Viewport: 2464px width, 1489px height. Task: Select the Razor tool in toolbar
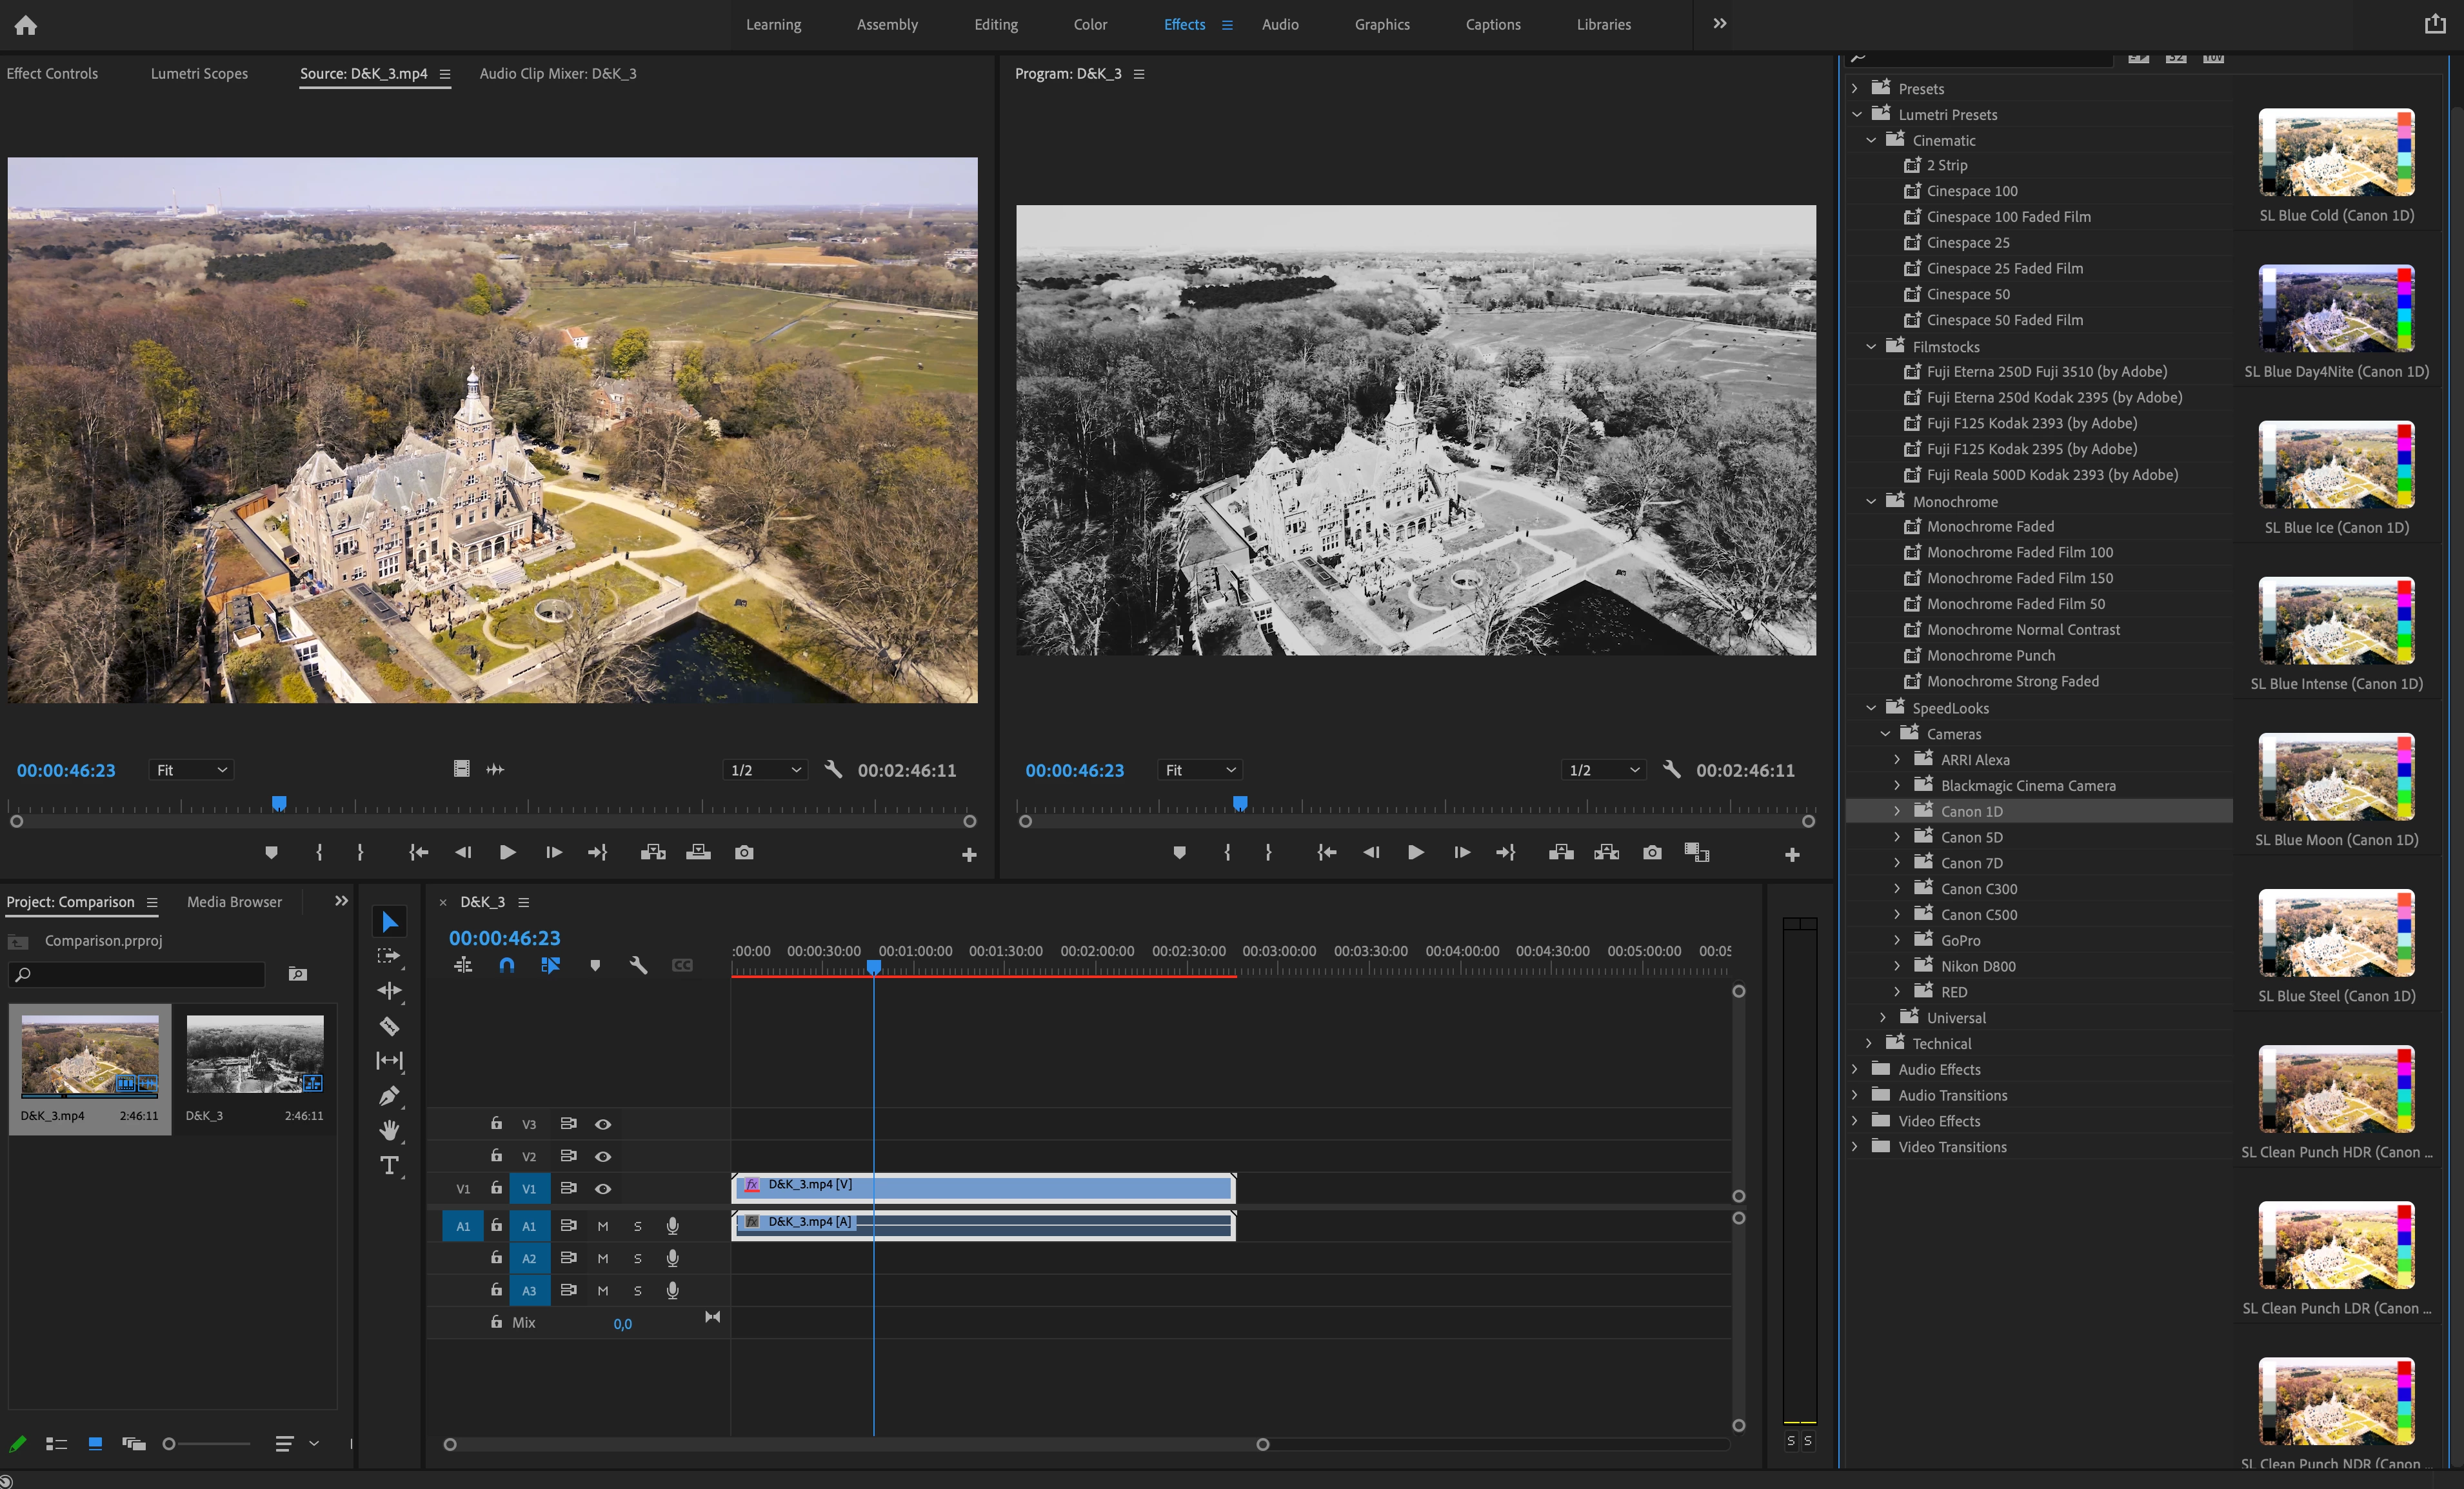coord(389,1026)
